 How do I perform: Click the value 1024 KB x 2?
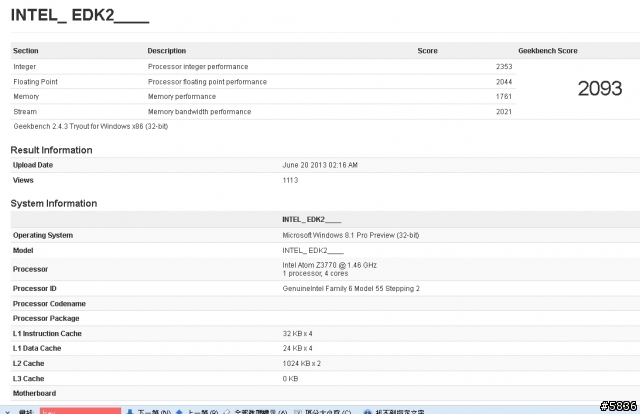(302, 363)
